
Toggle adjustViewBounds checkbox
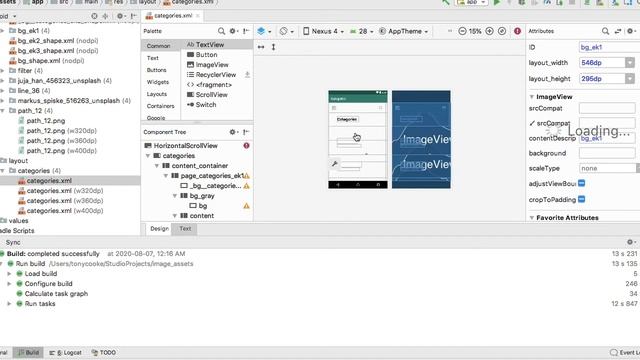(x=582, y=183)
